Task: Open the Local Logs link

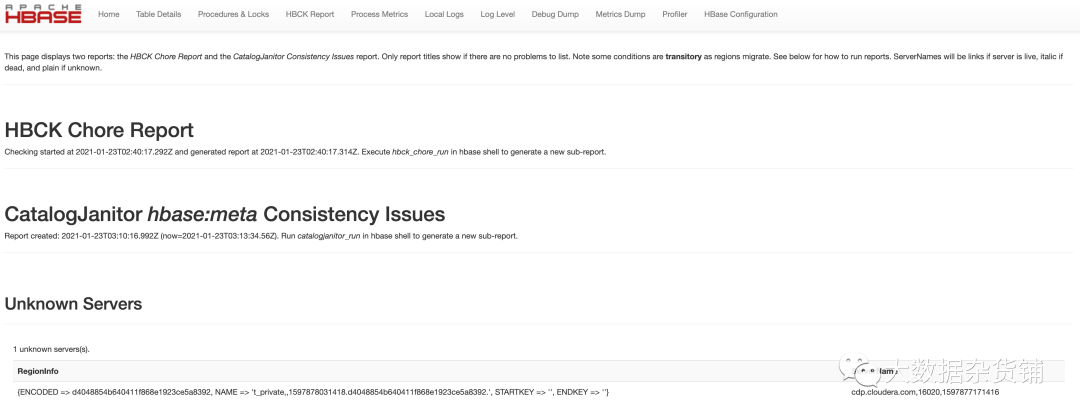Action: point(446,15)
